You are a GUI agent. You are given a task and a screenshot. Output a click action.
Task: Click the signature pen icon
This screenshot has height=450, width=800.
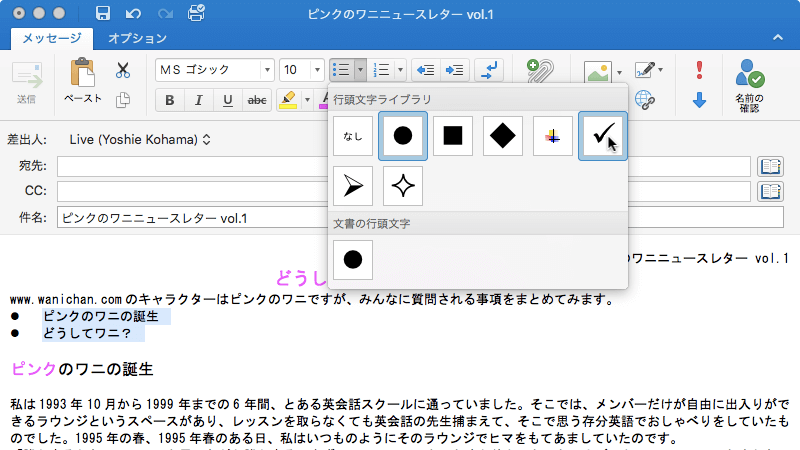[644, 70]
